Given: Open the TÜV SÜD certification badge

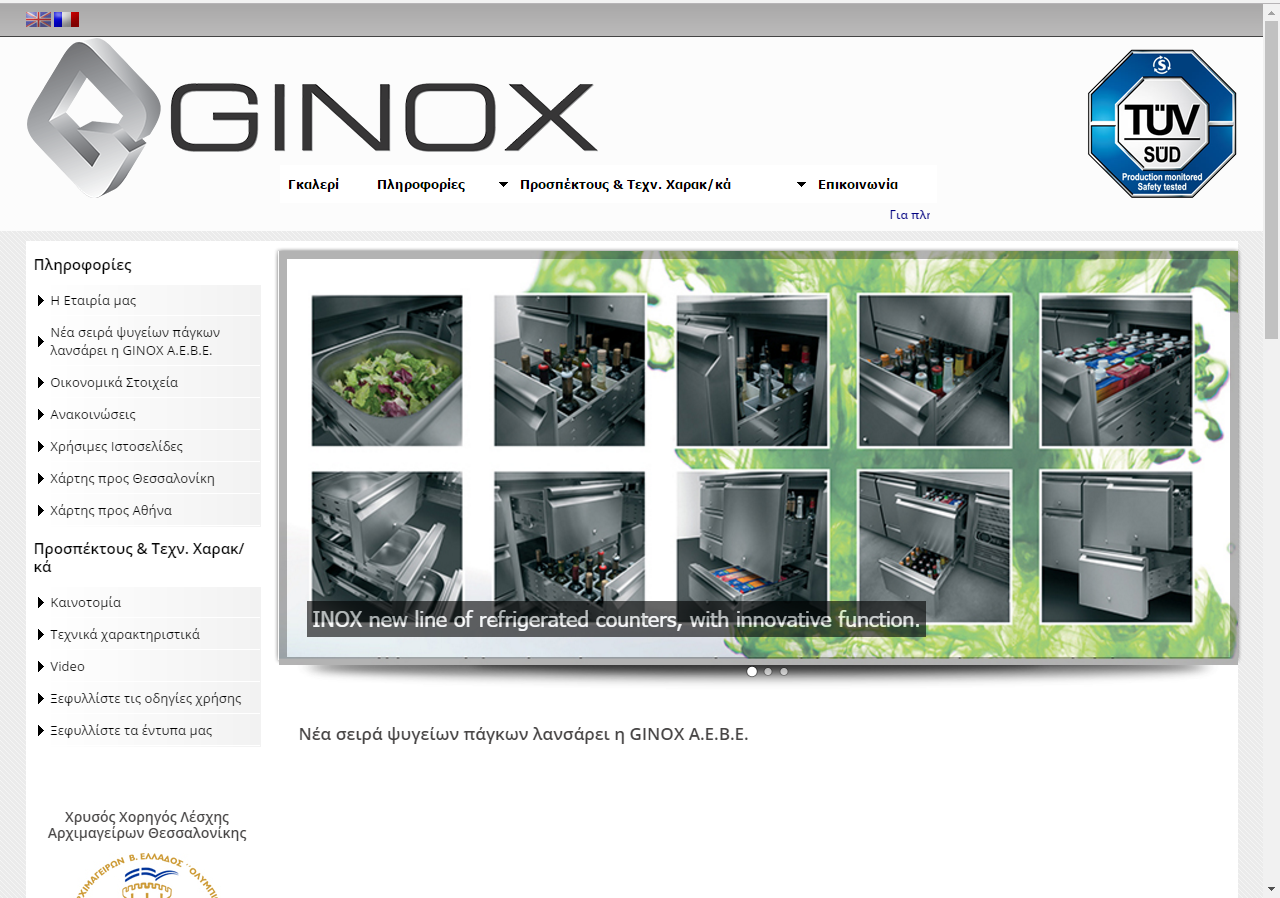Looking at the screenshot, I should (x=1162, y=123).
